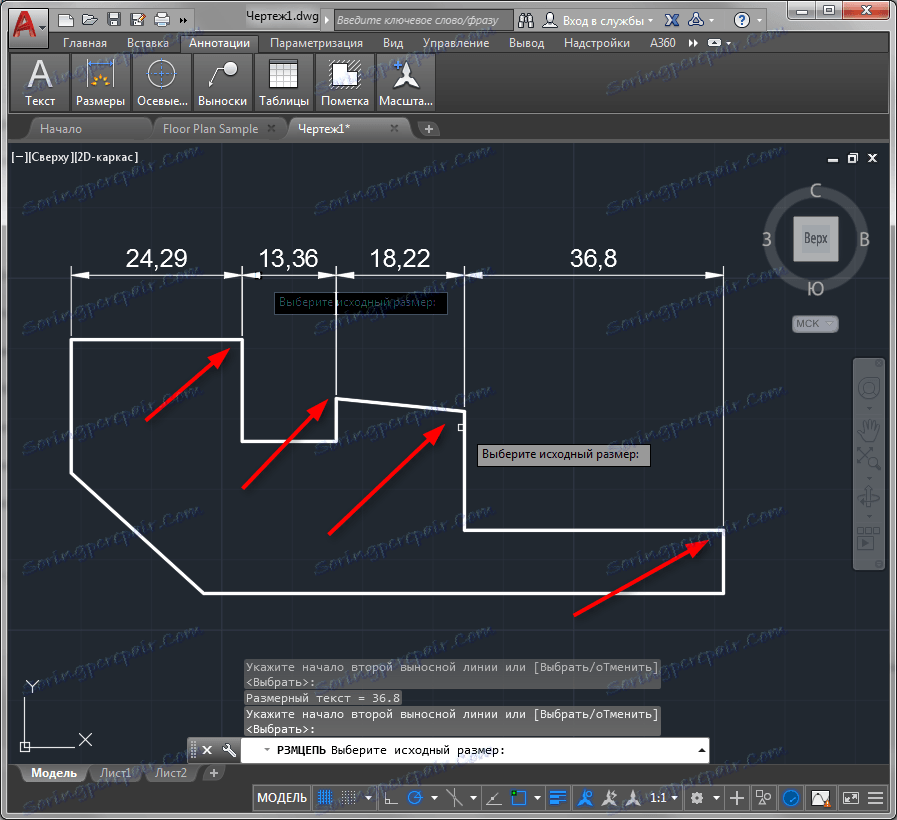
Task: Click the МОДЕЛЬ status bar button
Action: click(x=282, y=798)
